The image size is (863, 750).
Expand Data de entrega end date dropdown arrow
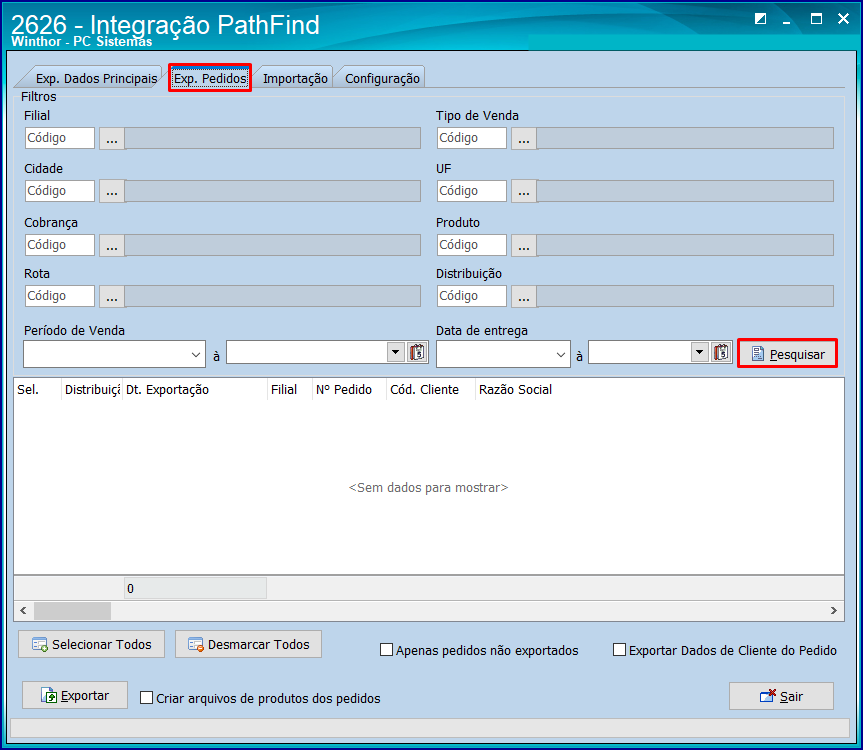(699, 352)
